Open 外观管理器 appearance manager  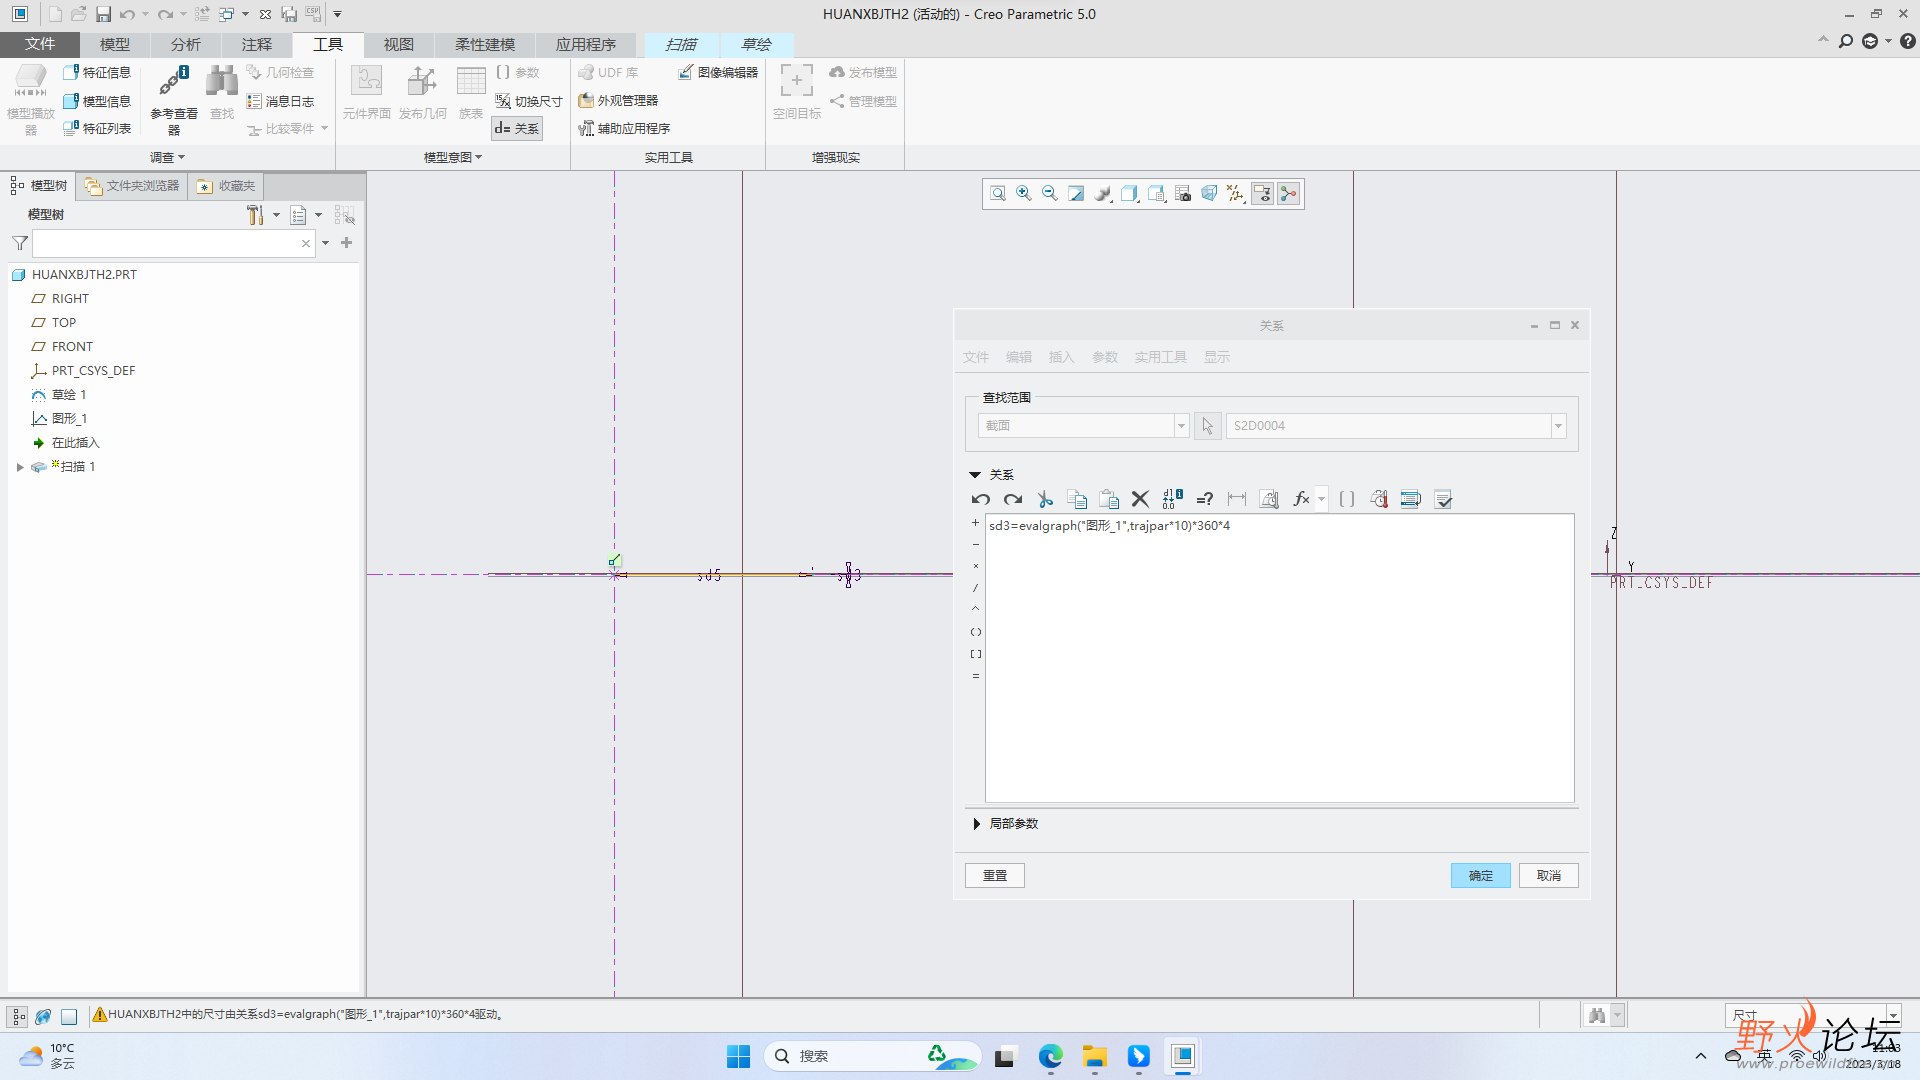click(618, 100)
